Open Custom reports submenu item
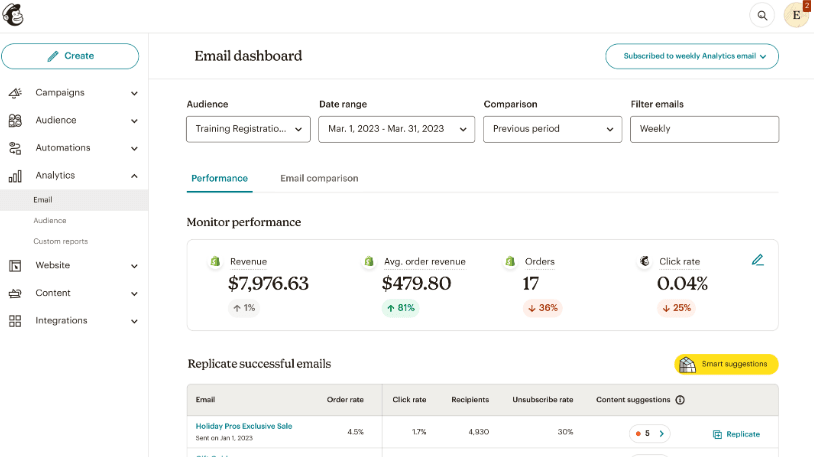 point(61,241)
